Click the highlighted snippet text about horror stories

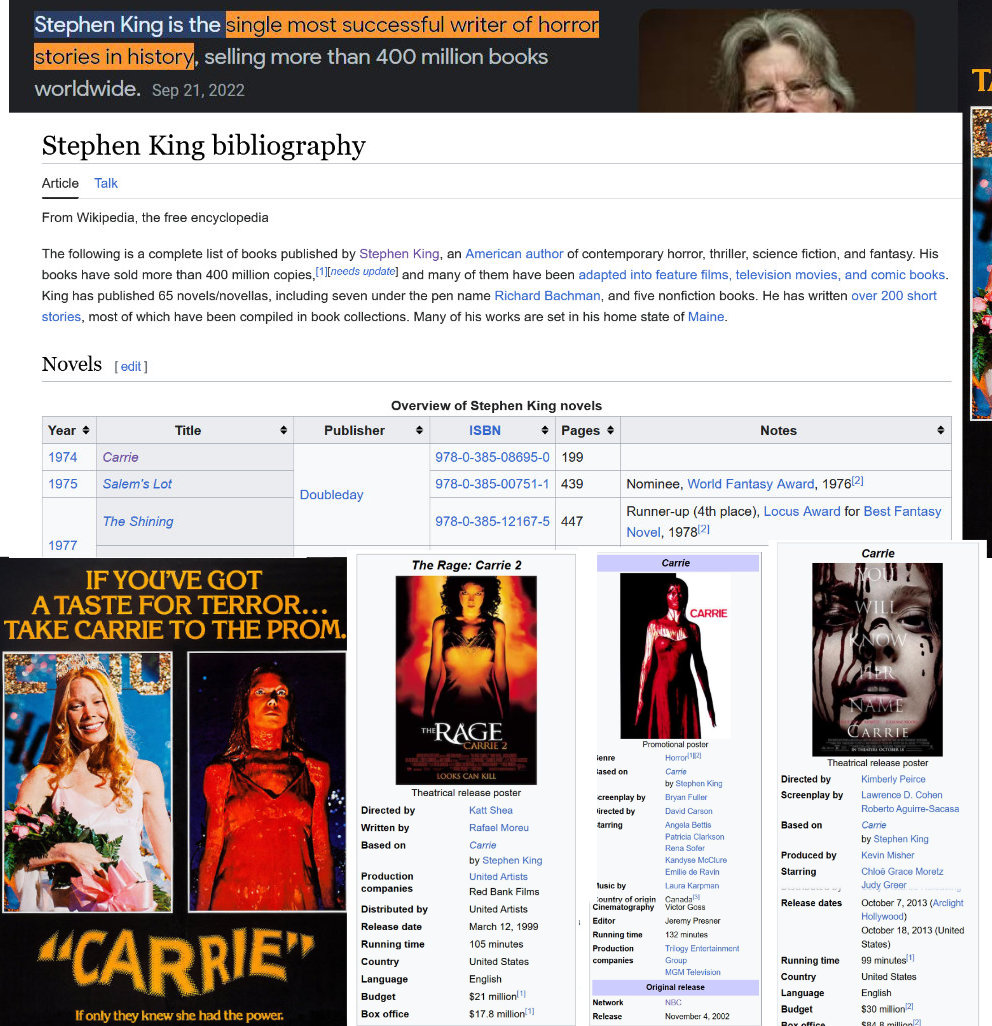[317, 41]
